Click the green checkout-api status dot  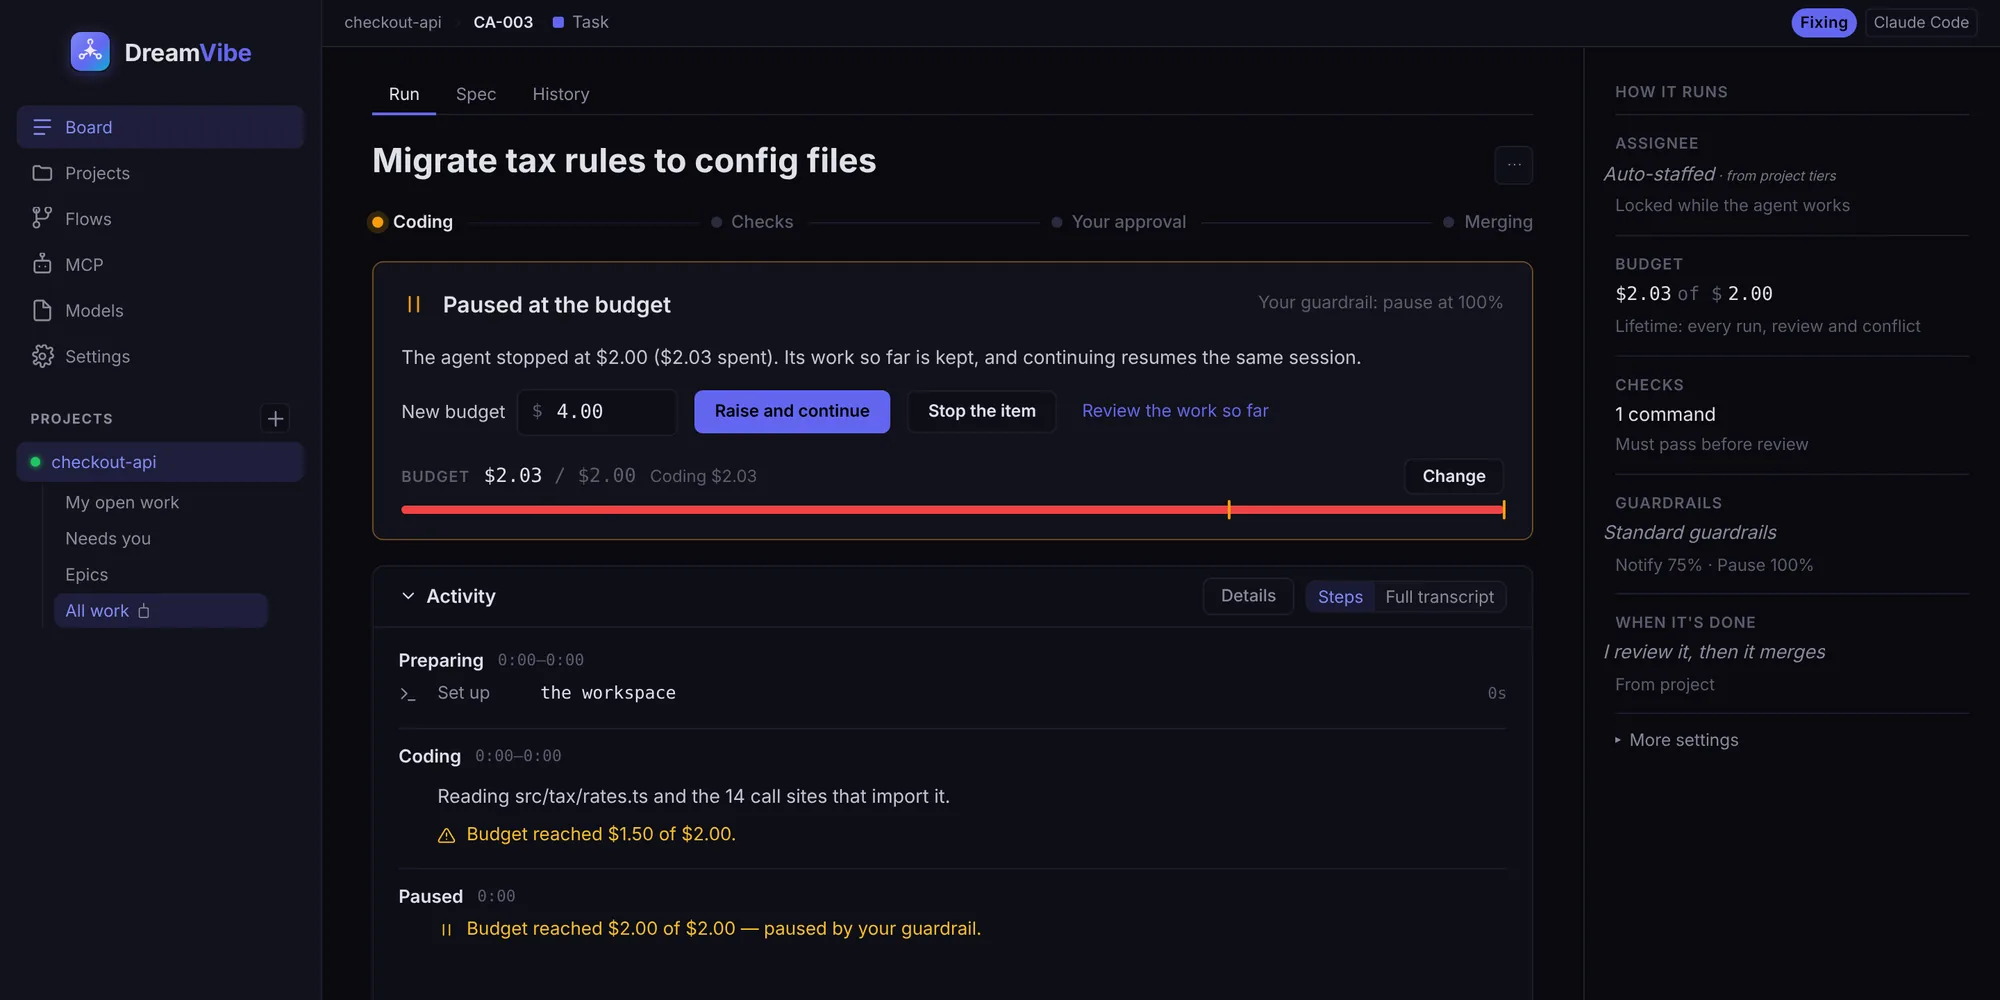coord(36,462)
